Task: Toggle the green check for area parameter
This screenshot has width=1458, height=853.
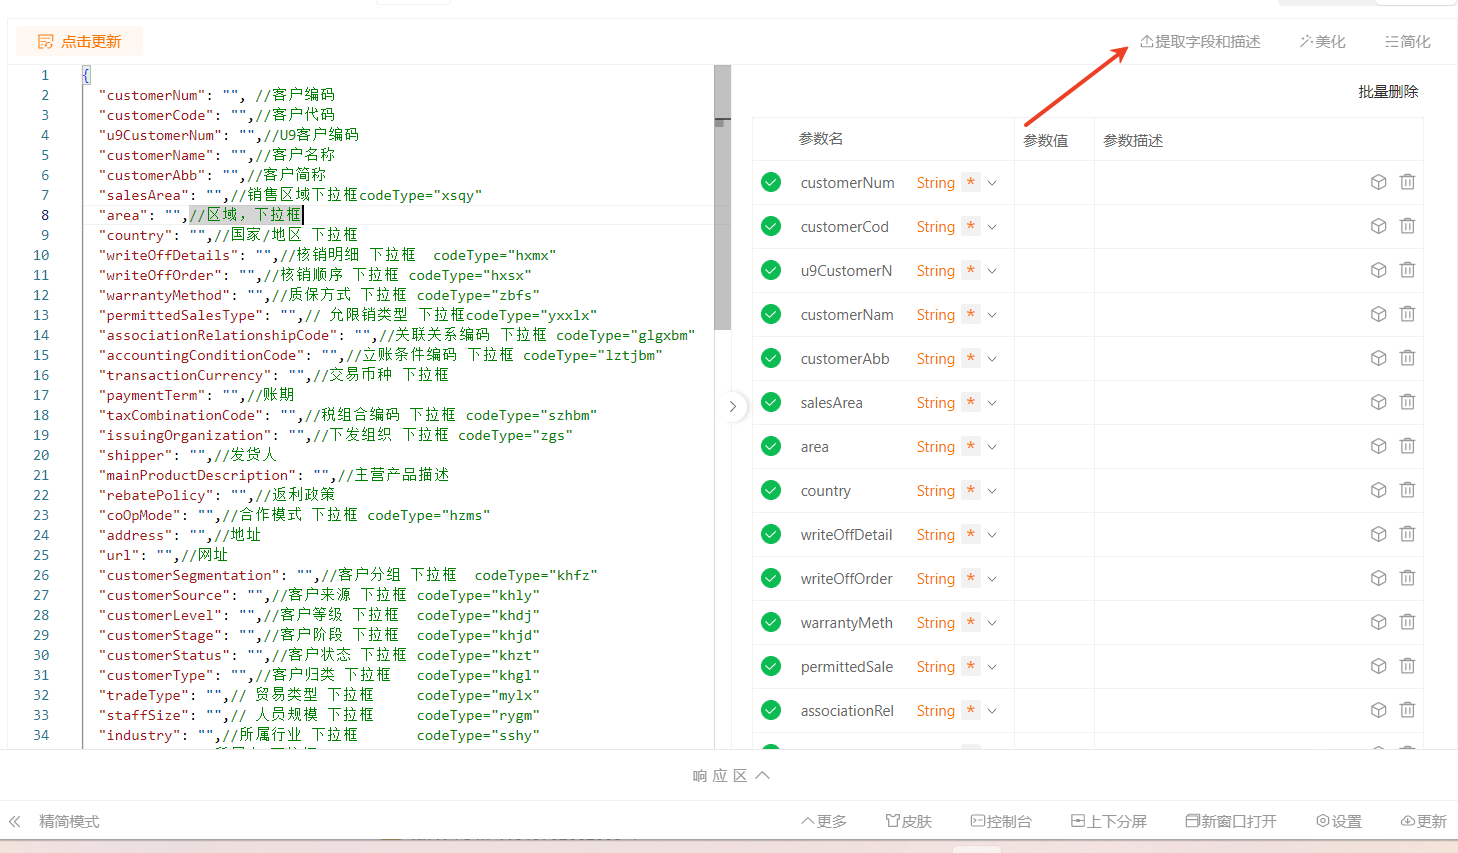Action: [x=771, y=446]
